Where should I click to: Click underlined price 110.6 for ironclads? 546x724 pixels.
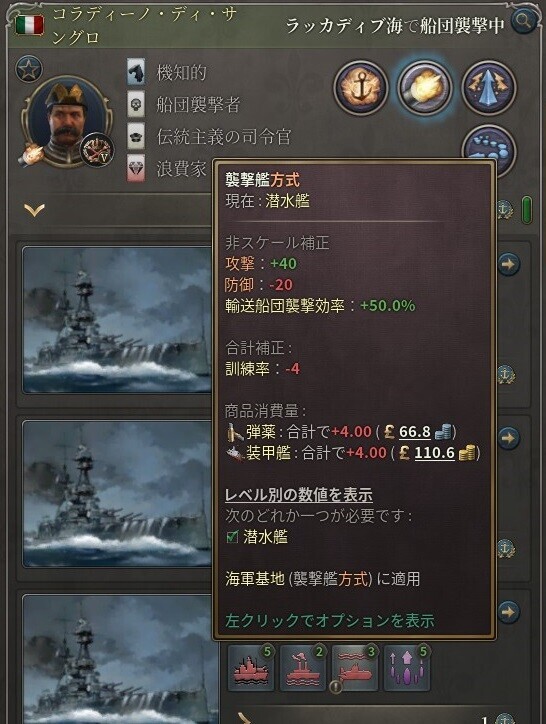click(x=434, y=453)
